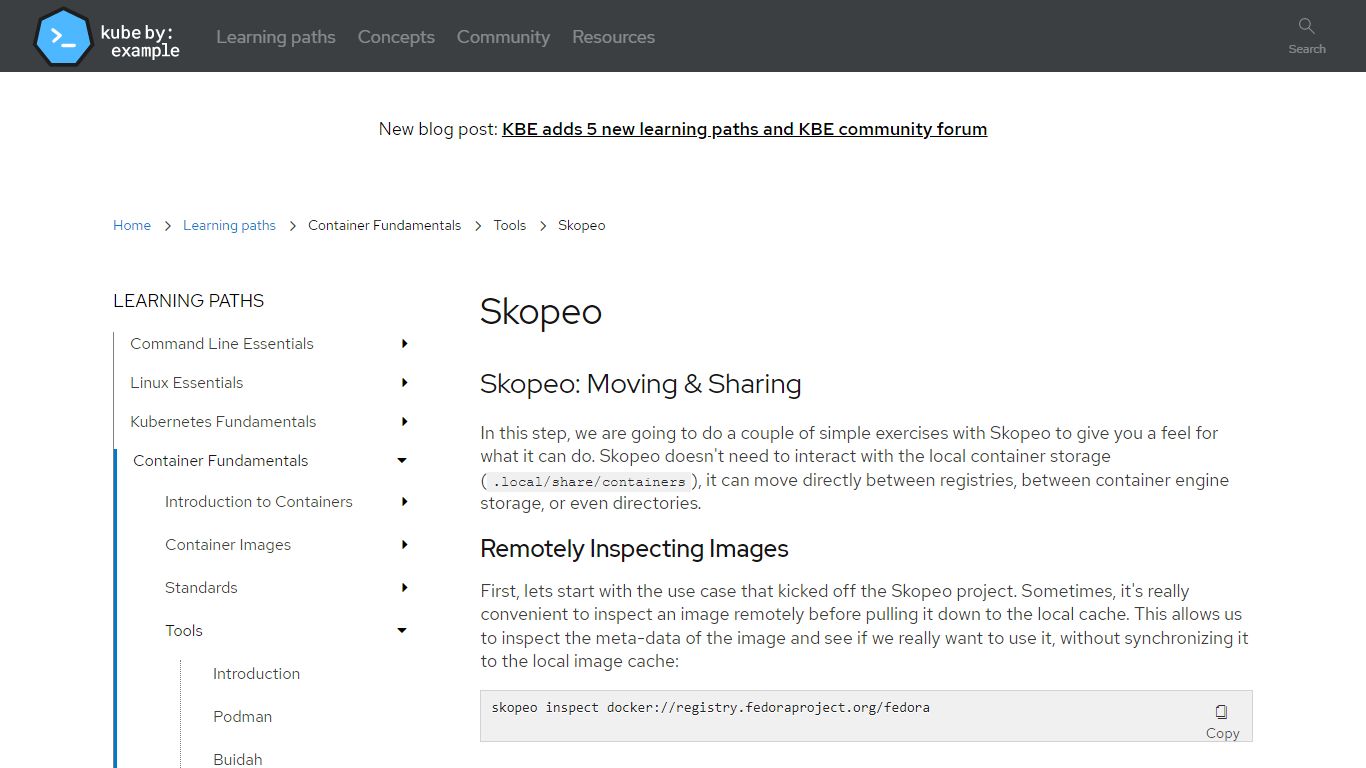Collapse Container Fundamentals arrow
1366x768 pixels.
[402, 461]
